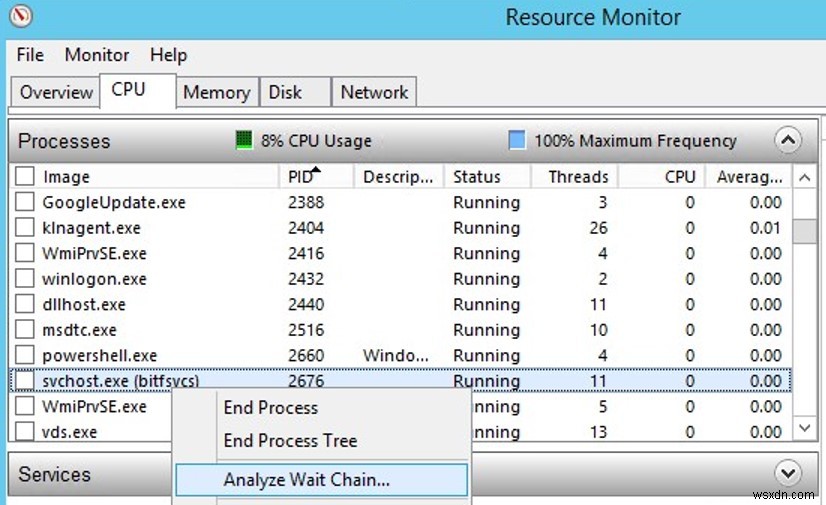Click the process list scrollbar thumb
Screen dimensions: 826x505
click(804, 232)
